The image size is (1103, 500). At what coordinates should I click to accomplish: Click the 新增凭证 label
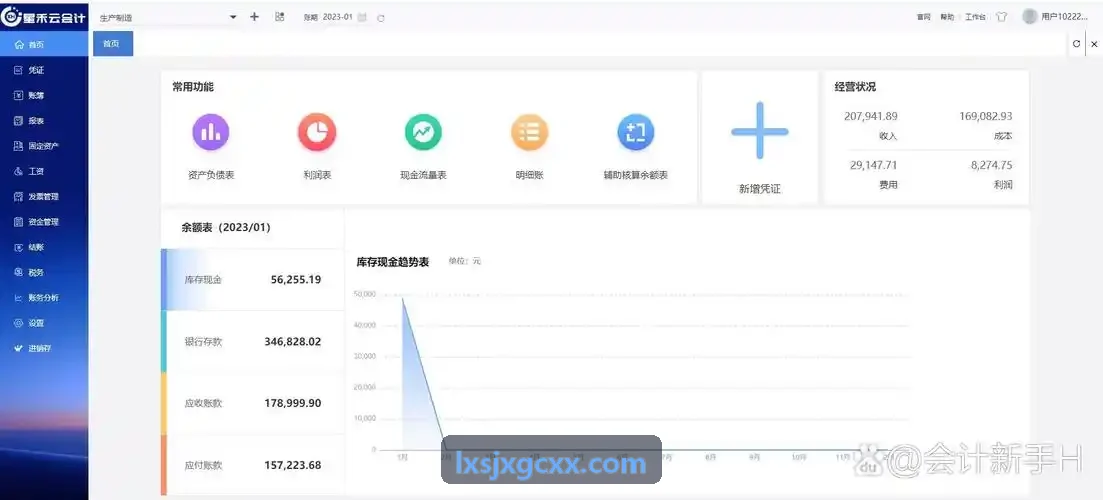(760, 188)
